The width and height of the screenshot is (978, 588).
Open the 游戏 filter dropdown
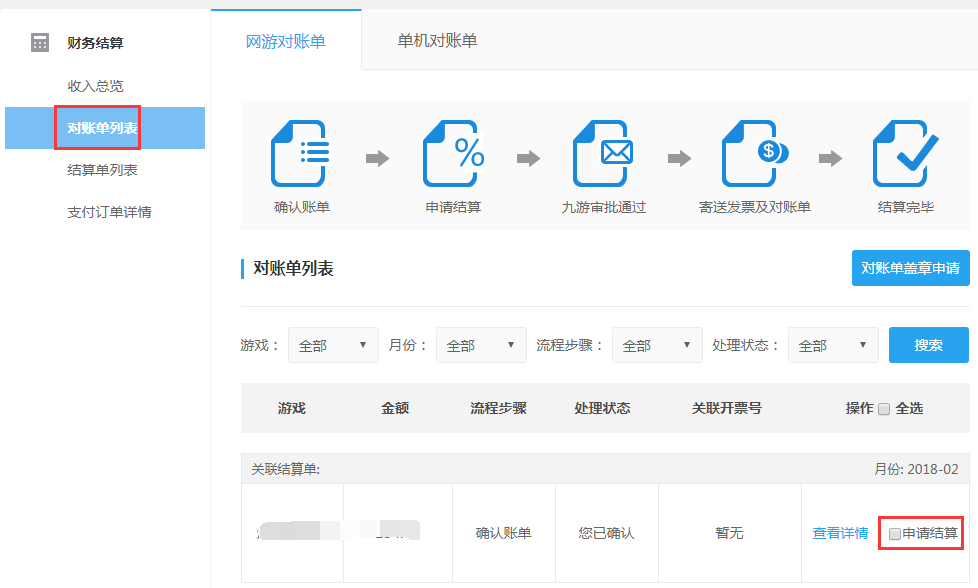click(333, 345)
